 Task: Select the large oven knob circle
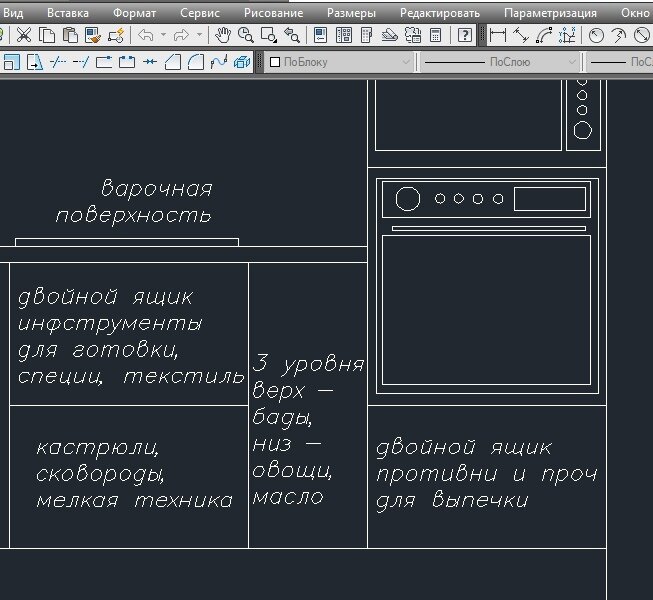click(407, 199)
